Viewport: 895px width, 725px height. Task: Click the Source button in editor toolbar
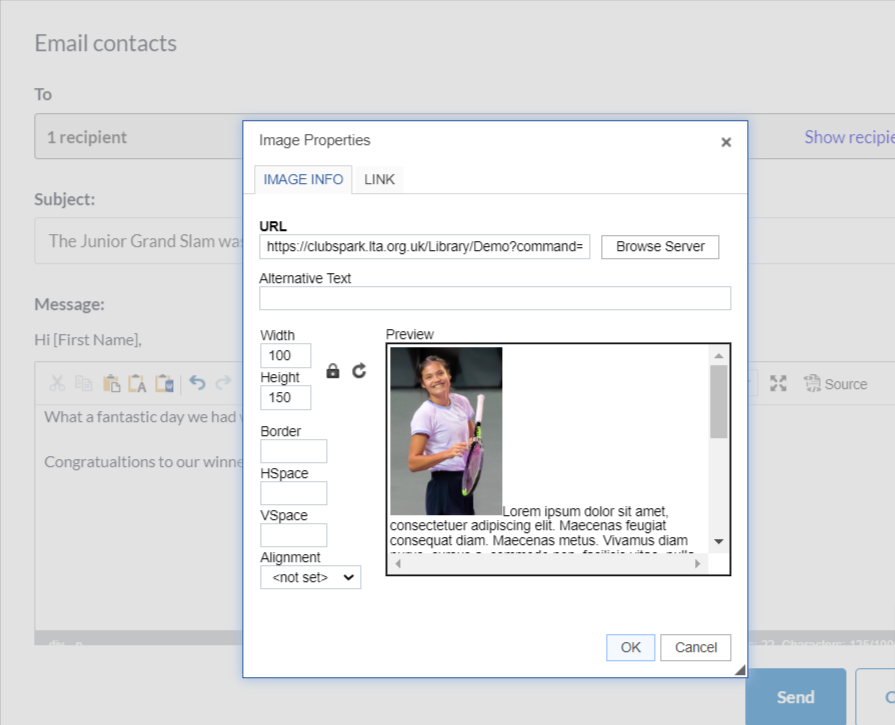tap(836, 384)
